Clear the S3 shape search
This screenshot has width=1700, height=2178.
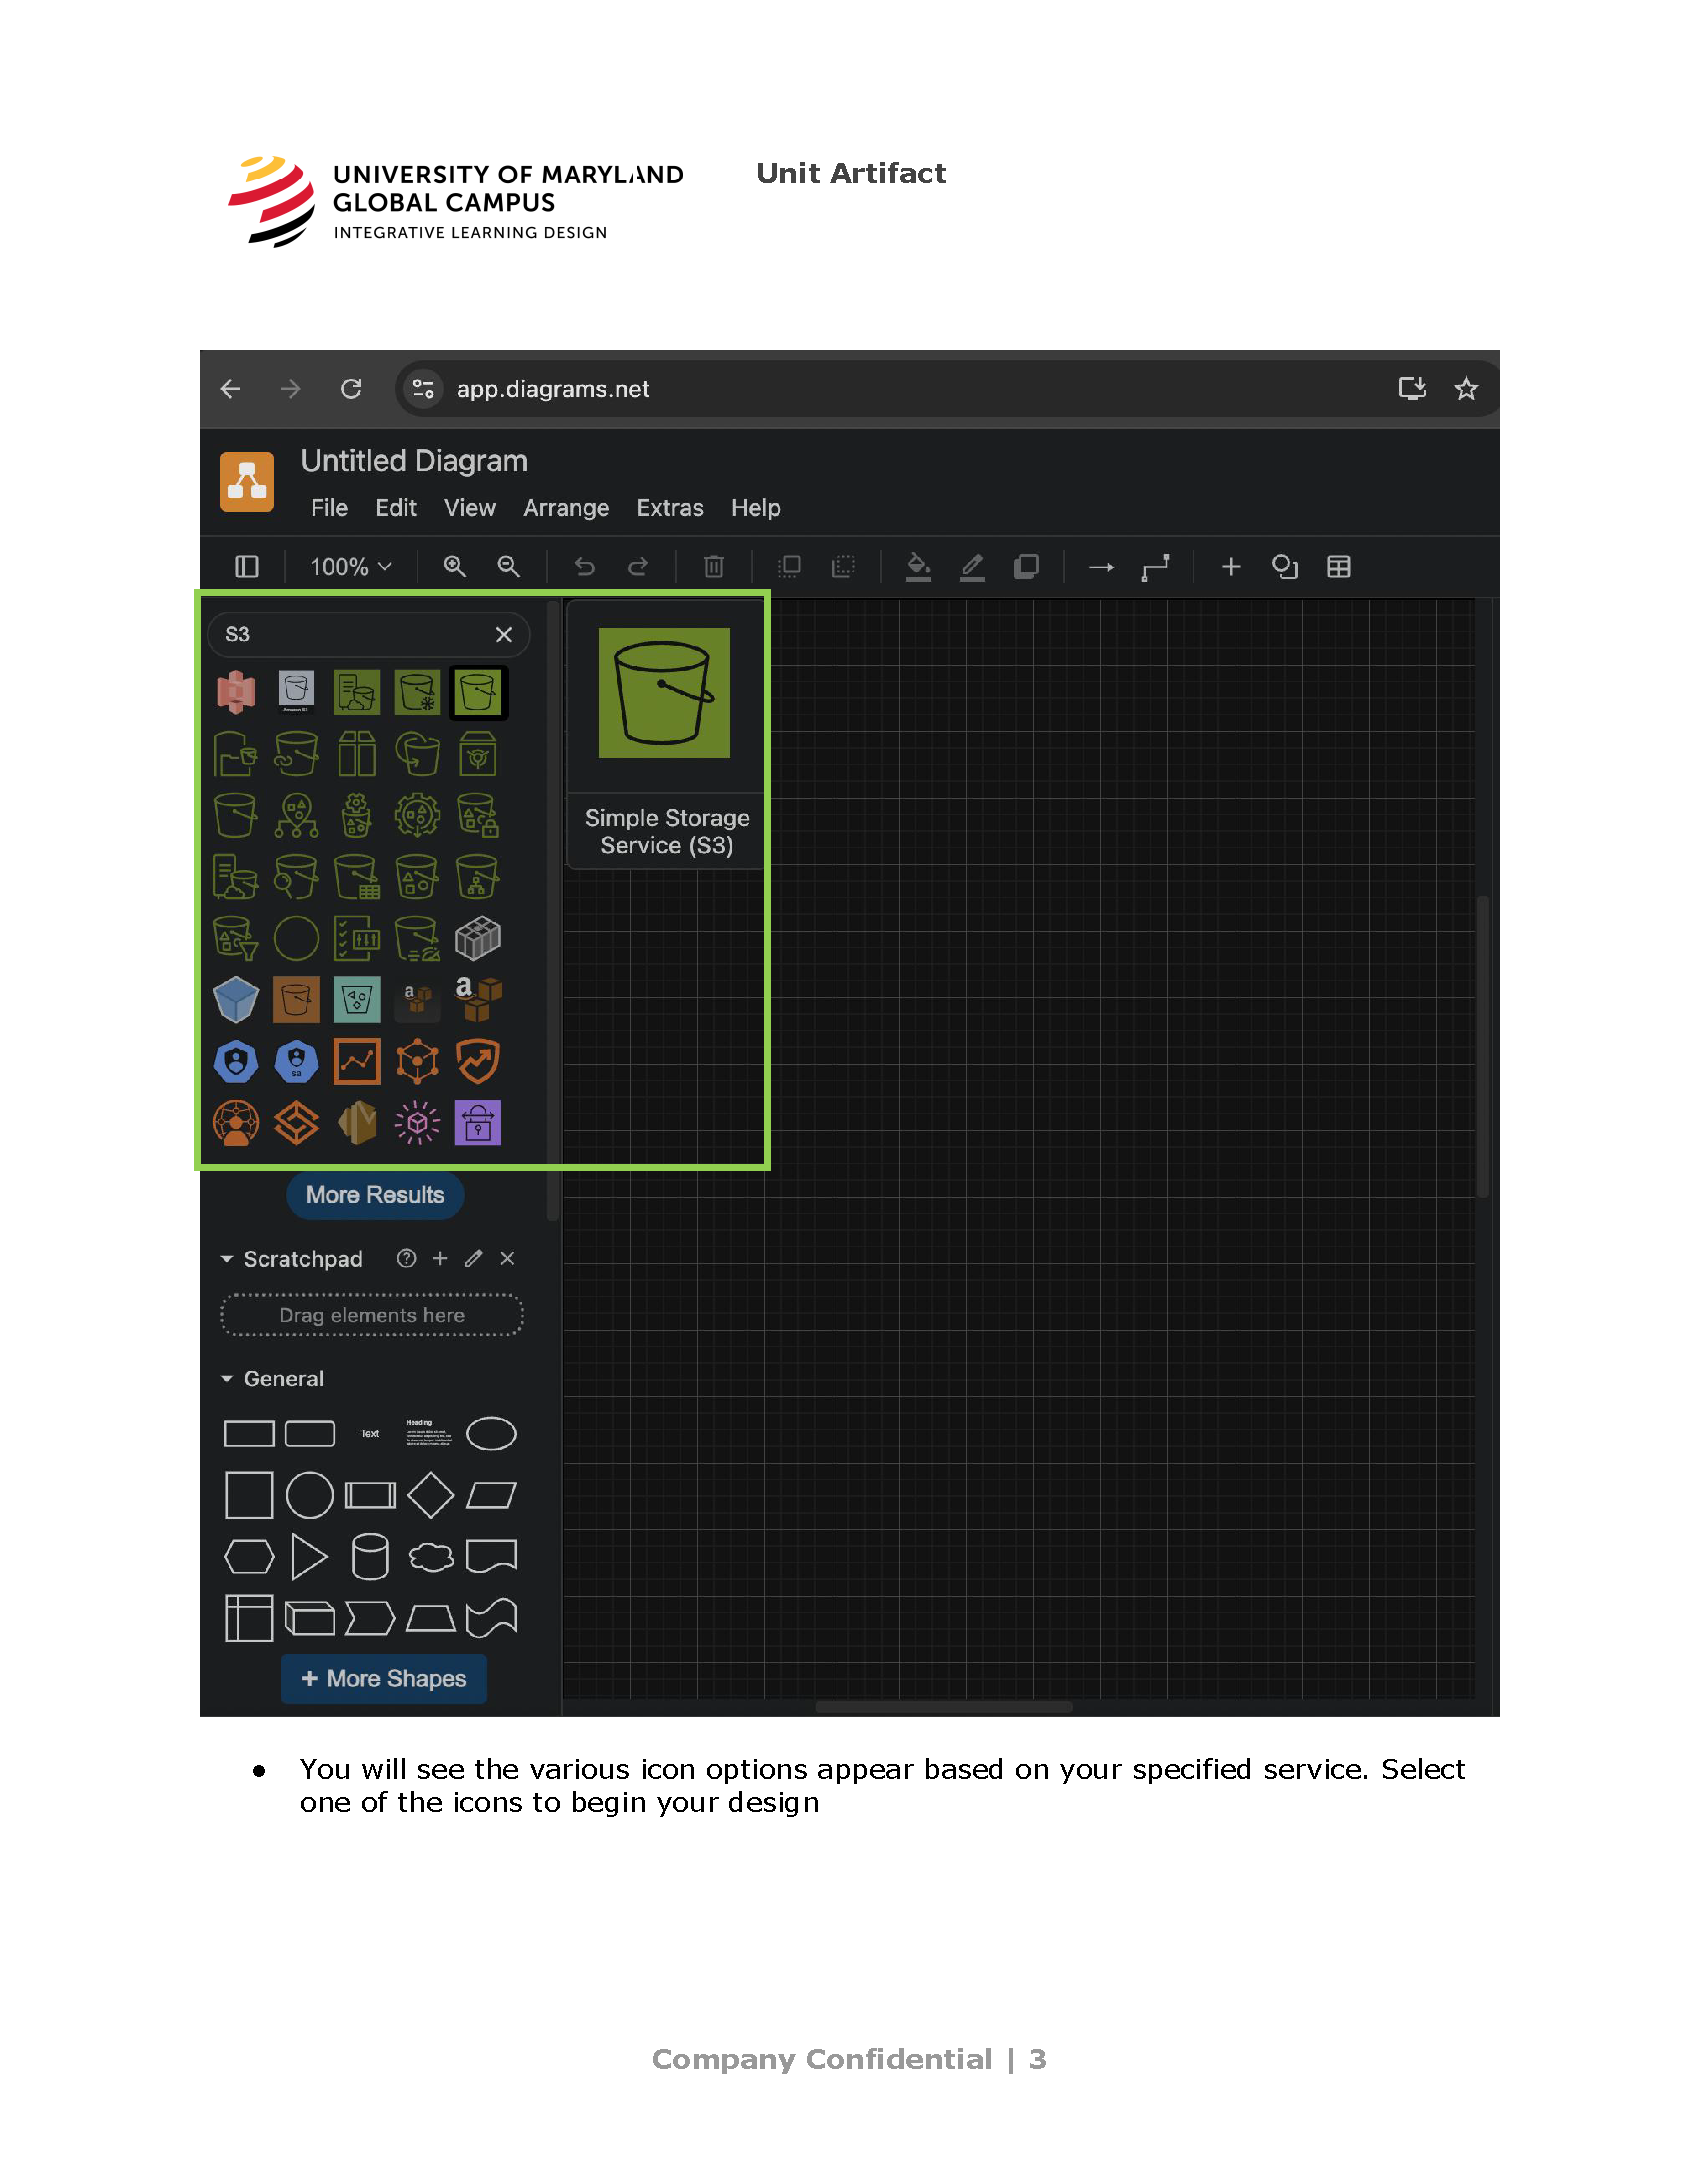(x=504, y=635)
